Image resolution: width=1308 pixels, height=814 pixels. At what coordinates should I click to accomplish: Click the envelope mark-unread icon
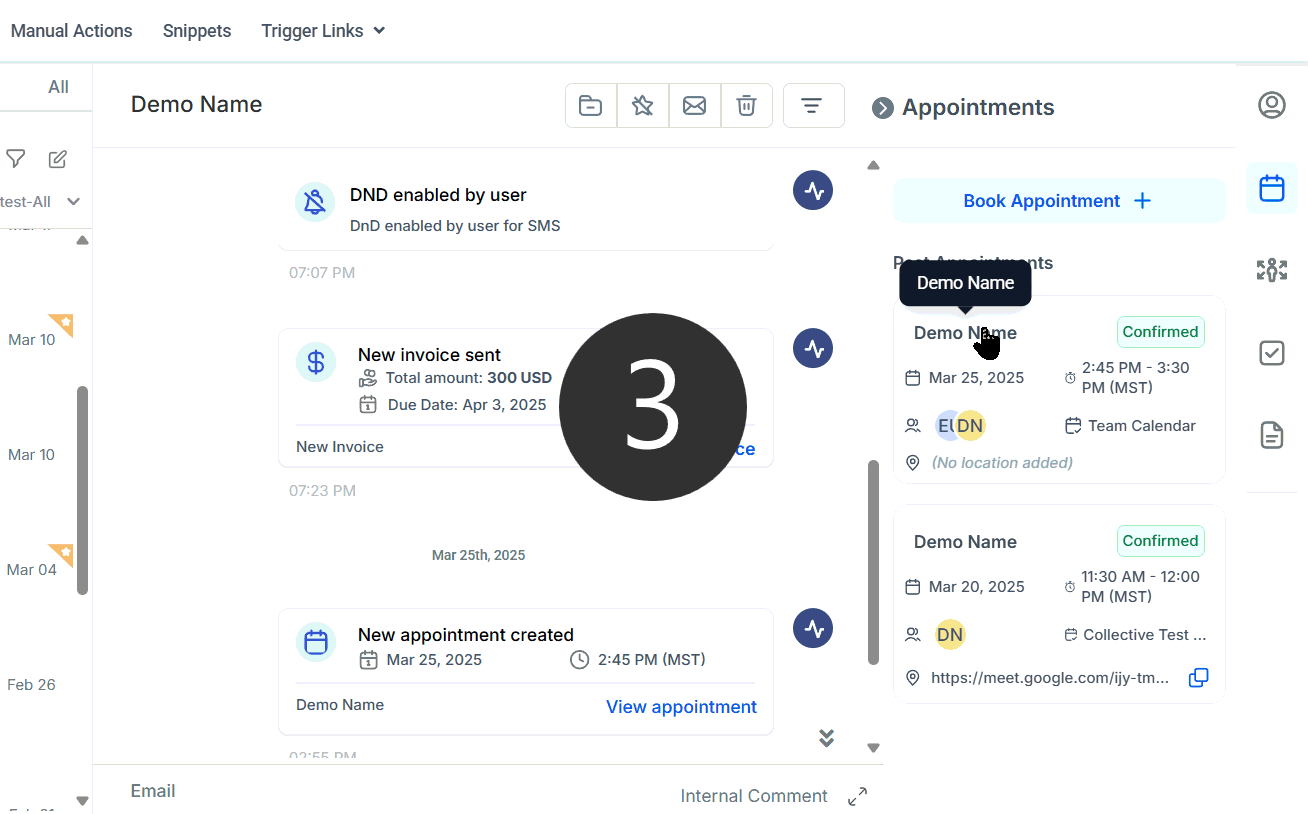click(695, 106)
